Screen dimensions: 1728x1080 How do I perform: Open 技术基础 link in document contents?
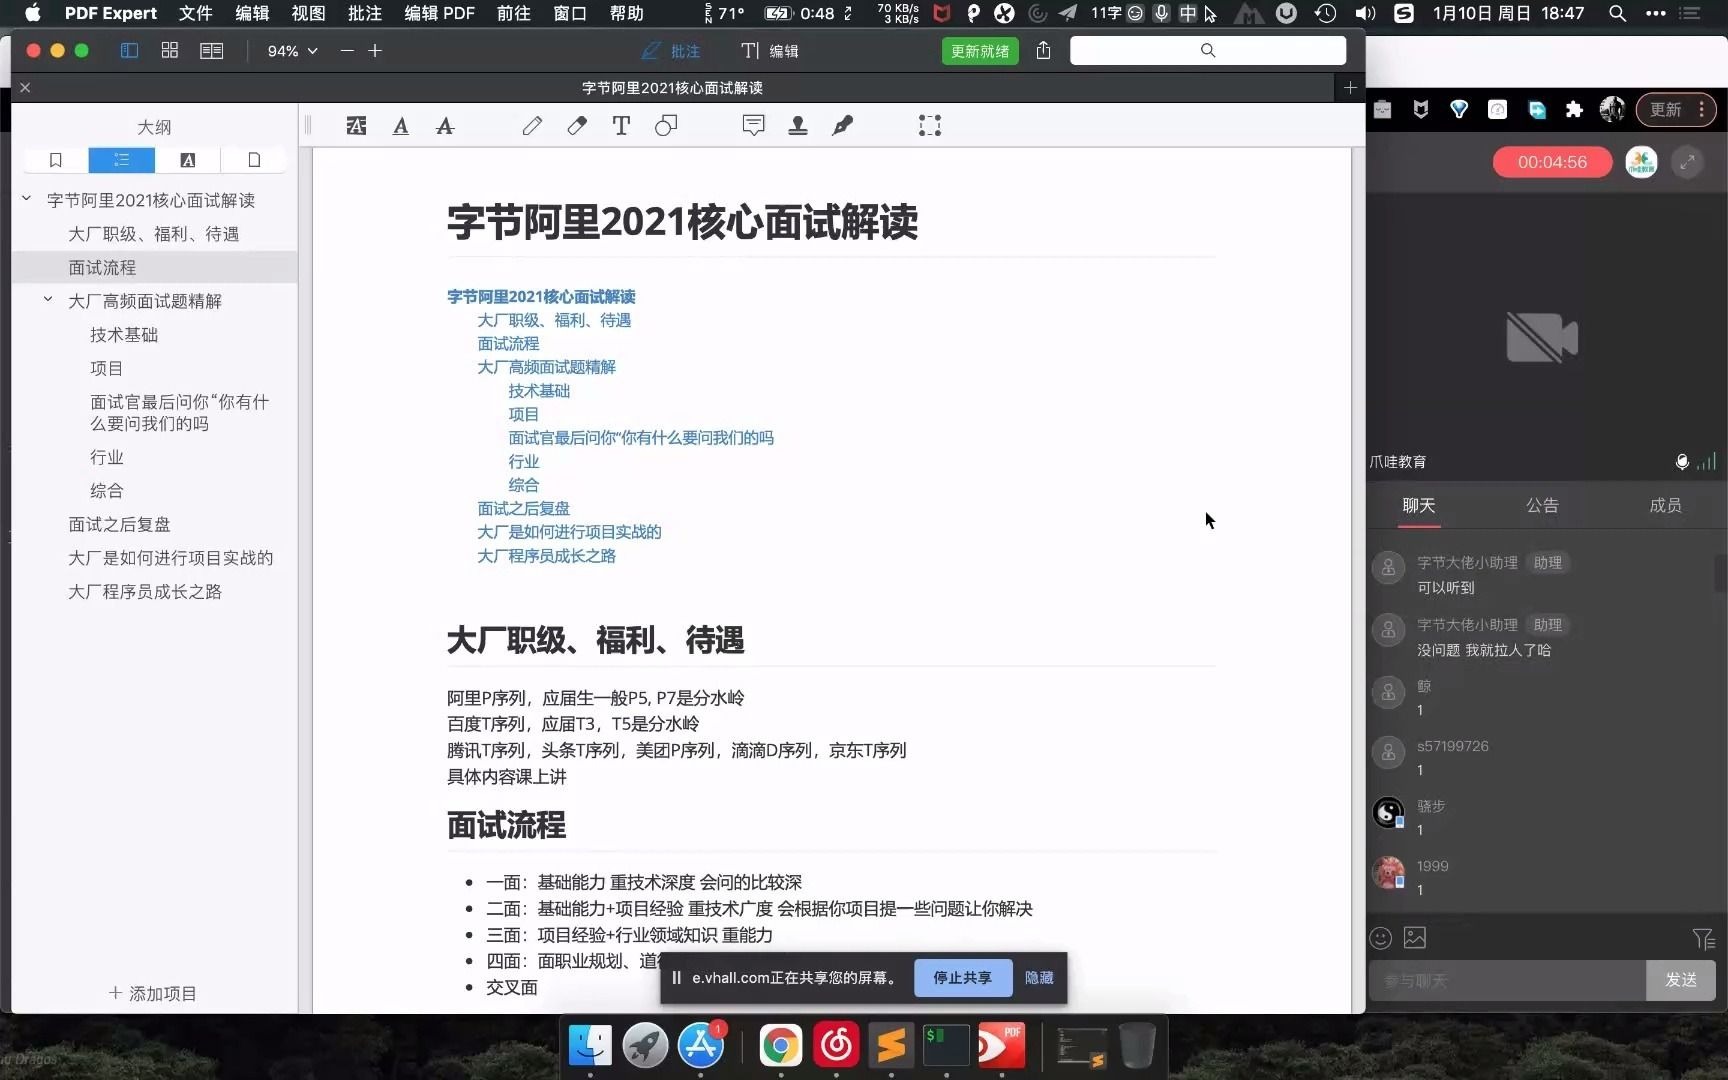[x=539, y=391]
